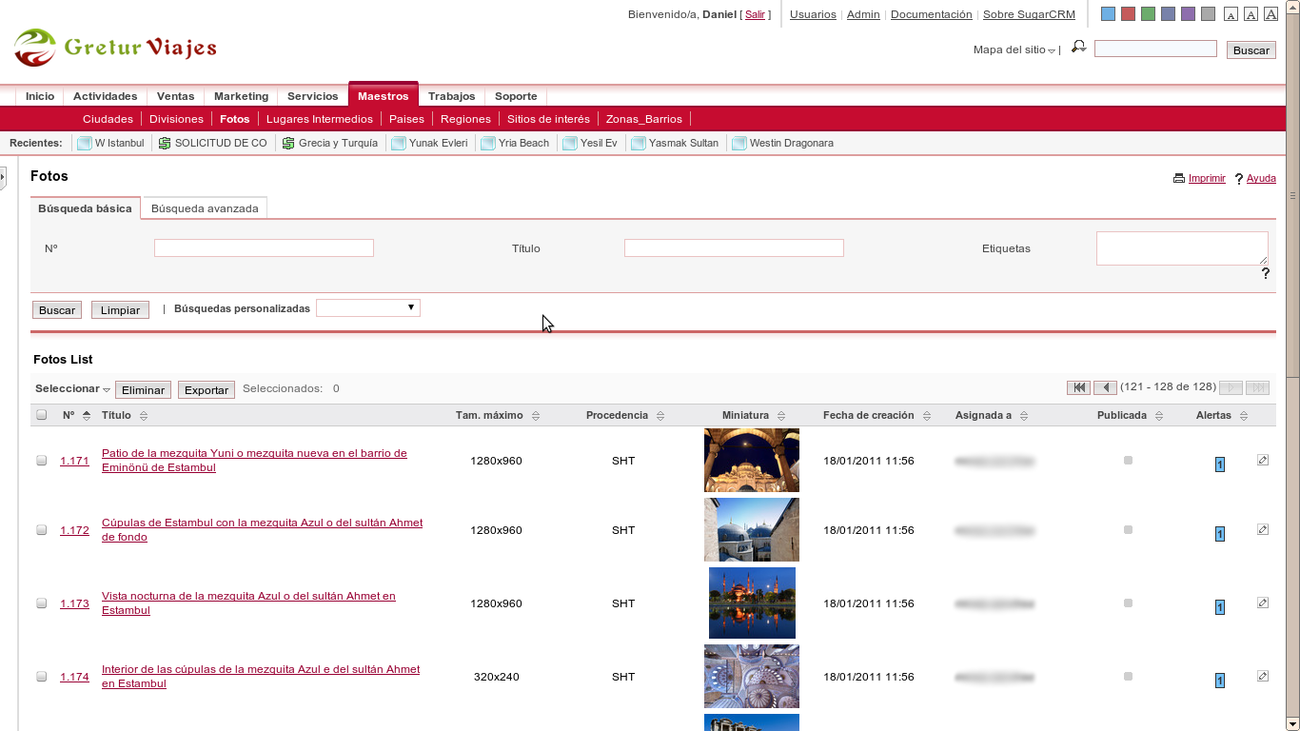The image size is (1300, 731).
Task: Switch to the Búsqueda avanzada tab
Action: [204, 208]
